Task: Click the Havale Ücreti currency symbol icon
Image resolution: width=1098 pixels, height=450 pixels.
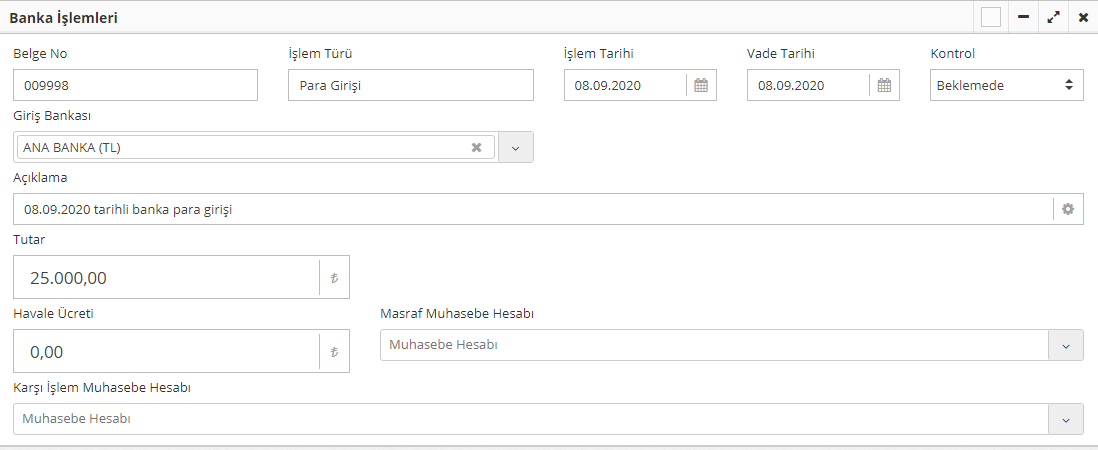Action: pos(334,352)
